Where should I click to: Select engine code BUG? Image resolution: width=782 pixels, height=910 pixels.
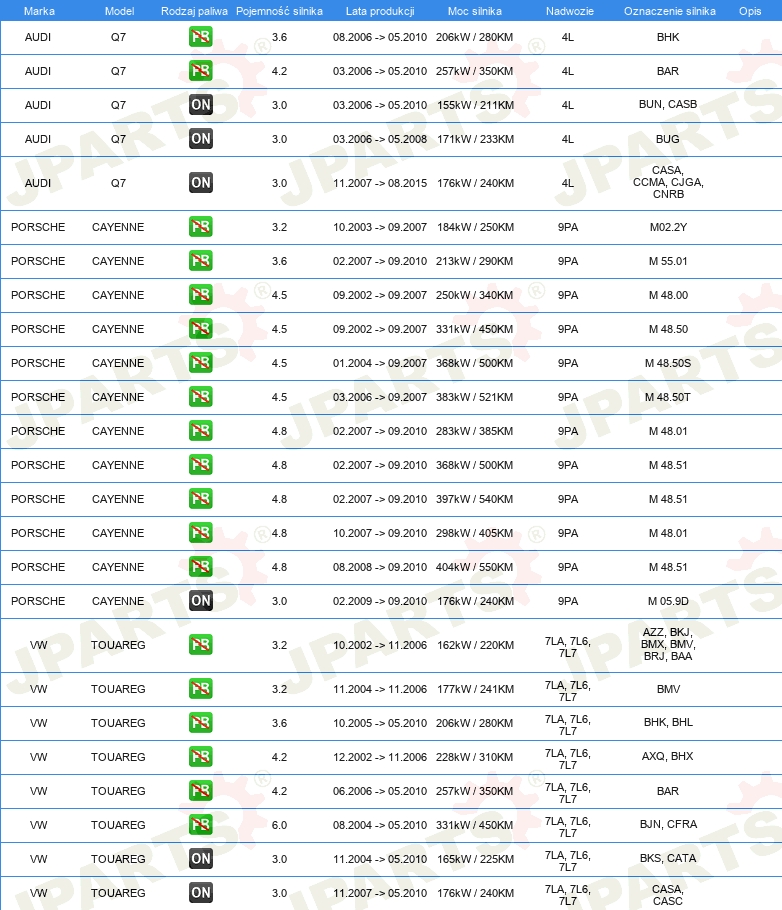[x=668, y=139]
